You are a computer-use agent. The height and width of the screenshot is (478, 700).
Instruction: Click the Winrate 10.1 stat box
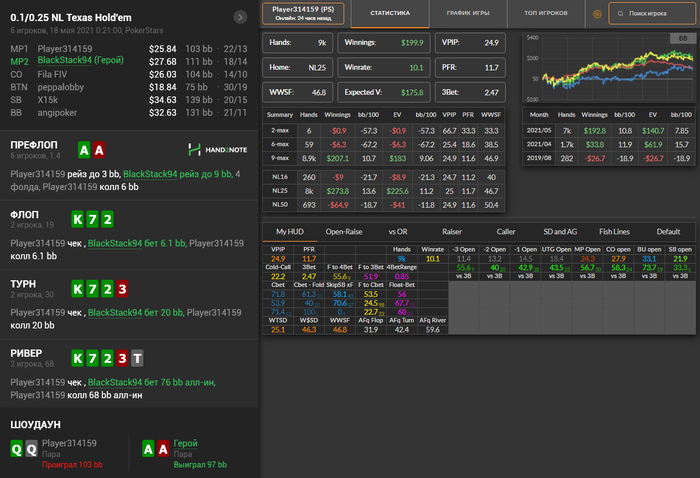point(384,68)
